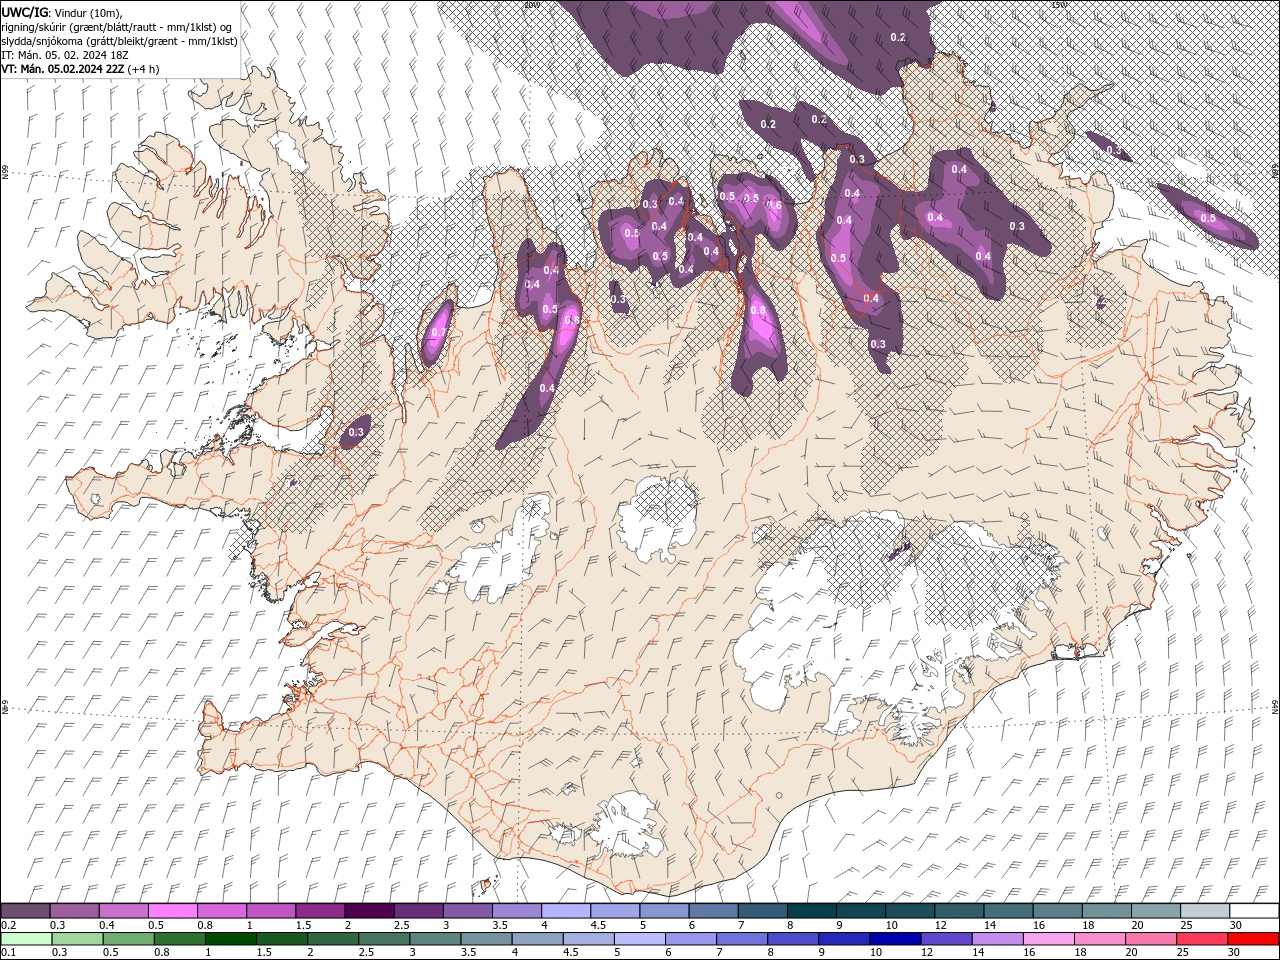1280x960 pixels.
Task: Click the '20W' longitude label at the top
Action: click(x=531, y=5)
